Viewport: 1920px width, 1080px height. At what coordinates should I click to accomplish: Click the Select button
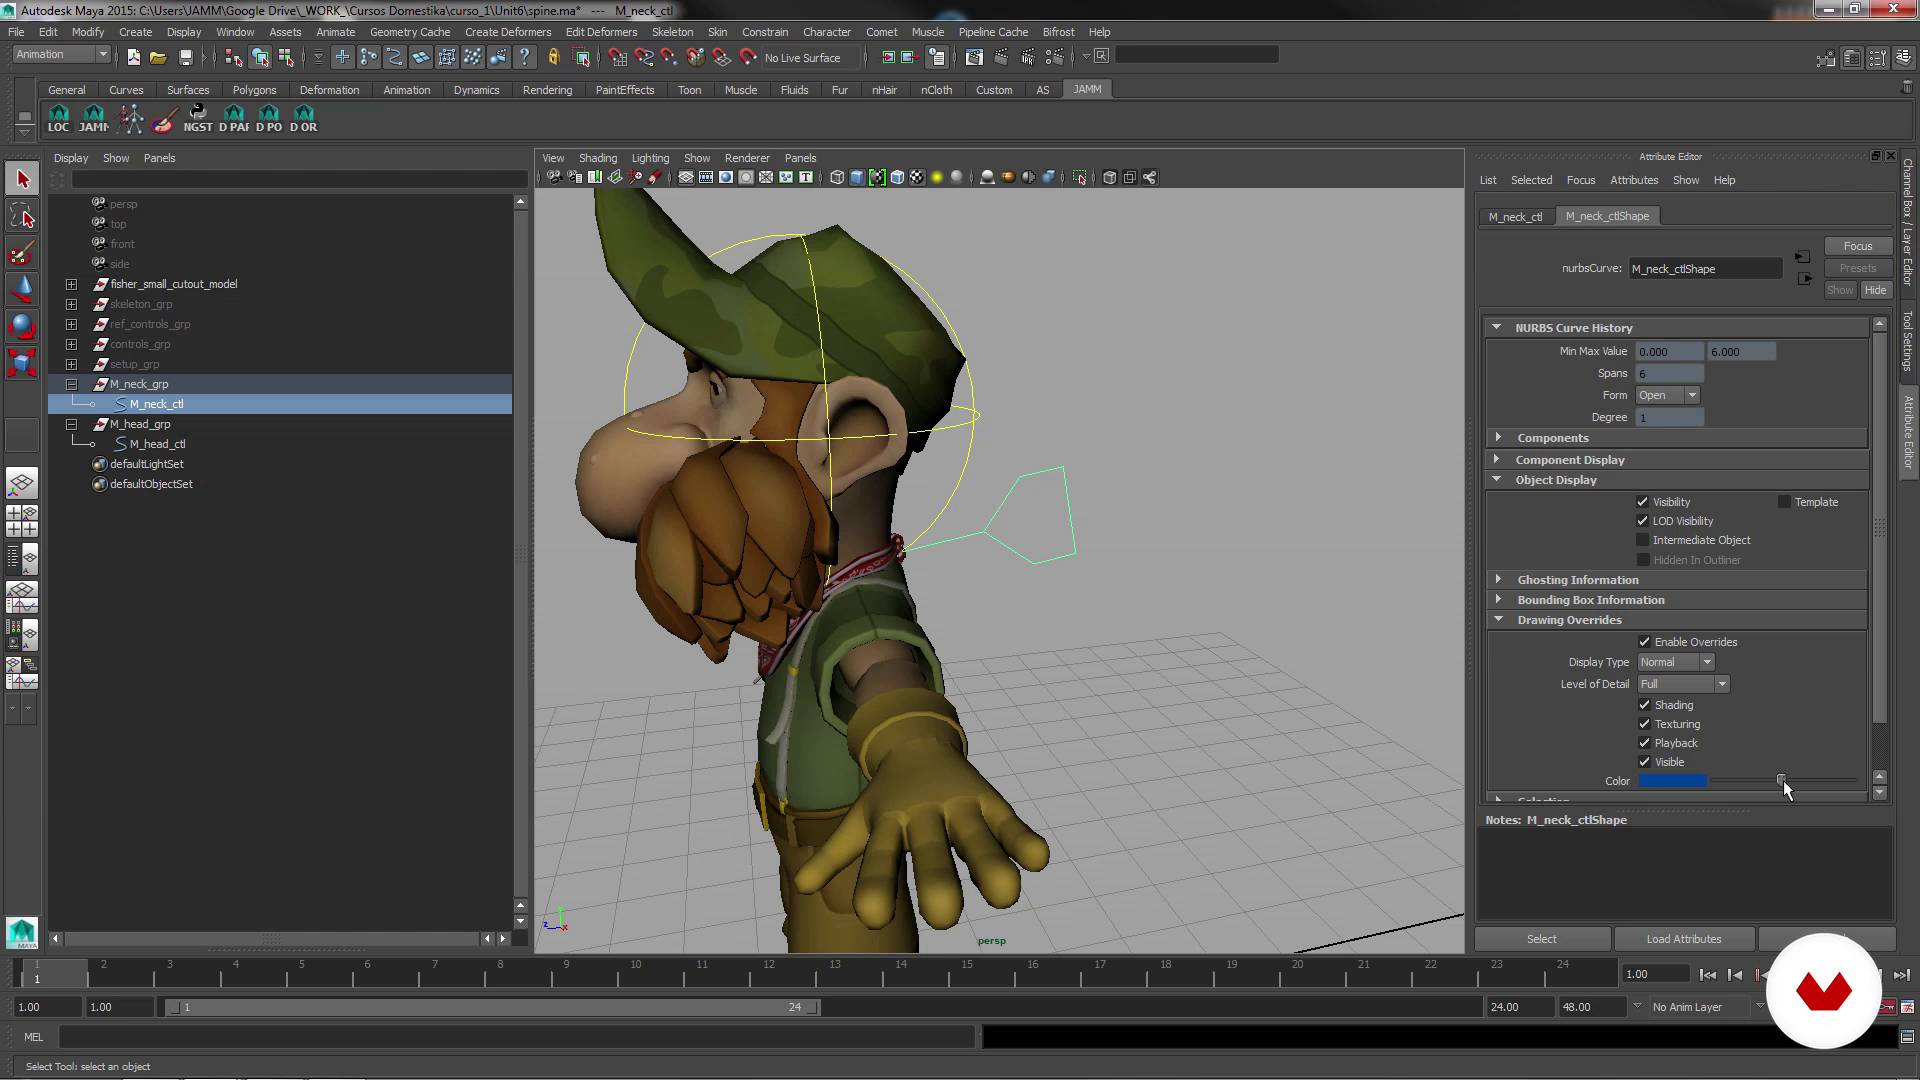pyautogui.click(x=1541, y=939)
